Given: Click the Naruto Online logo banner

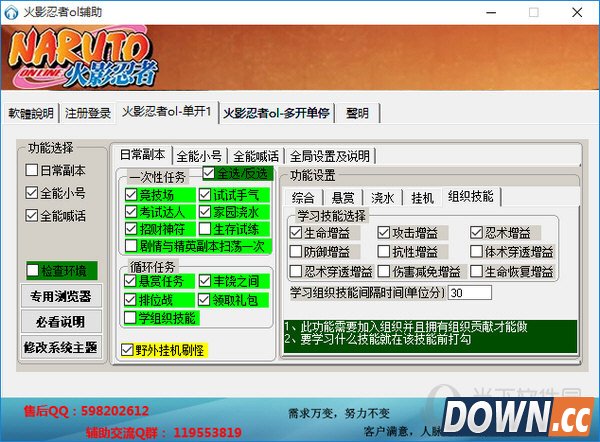Looking at the screenshot, I should (x=83, y=57).
